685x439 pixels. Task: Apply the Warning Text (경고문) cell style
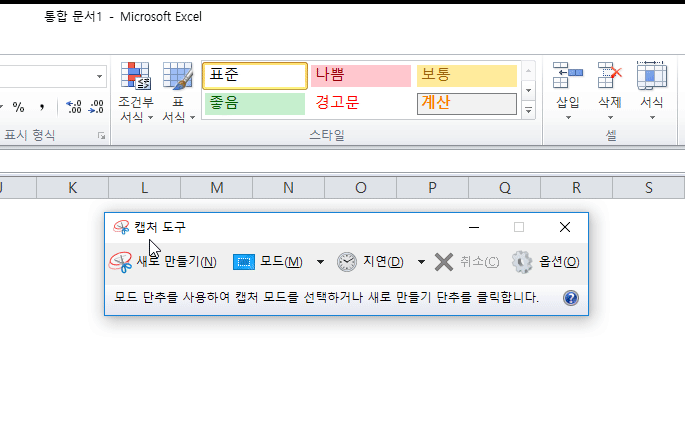click(361, 104)
